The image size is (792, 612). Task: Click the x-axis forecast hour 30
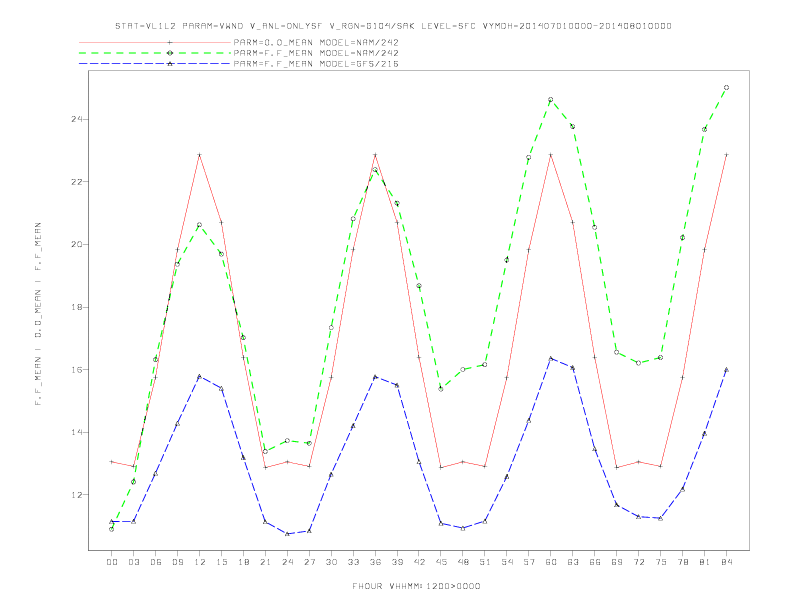coord(331,562)
